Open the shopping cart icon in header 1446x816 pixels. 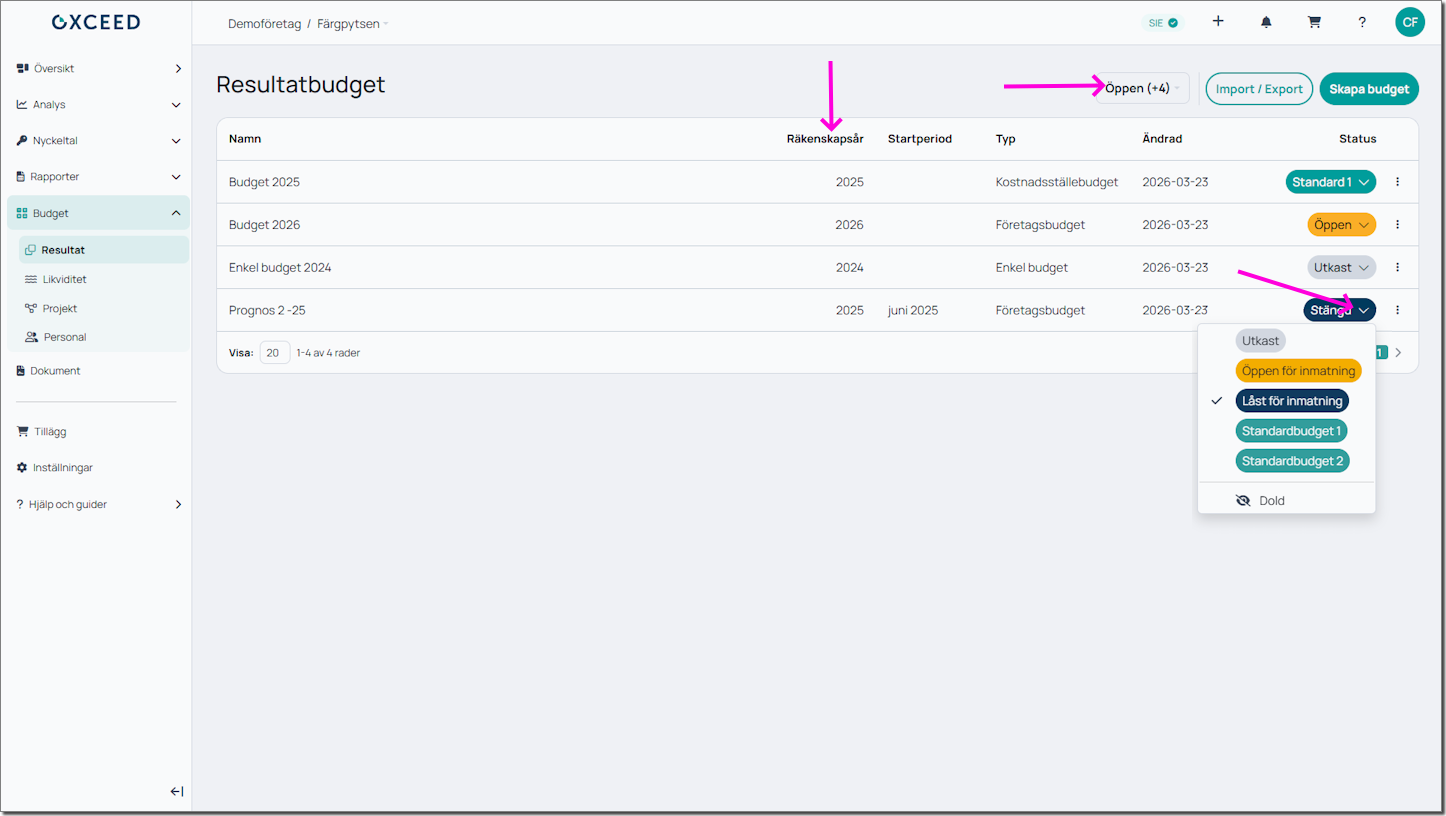[1314, 22]
